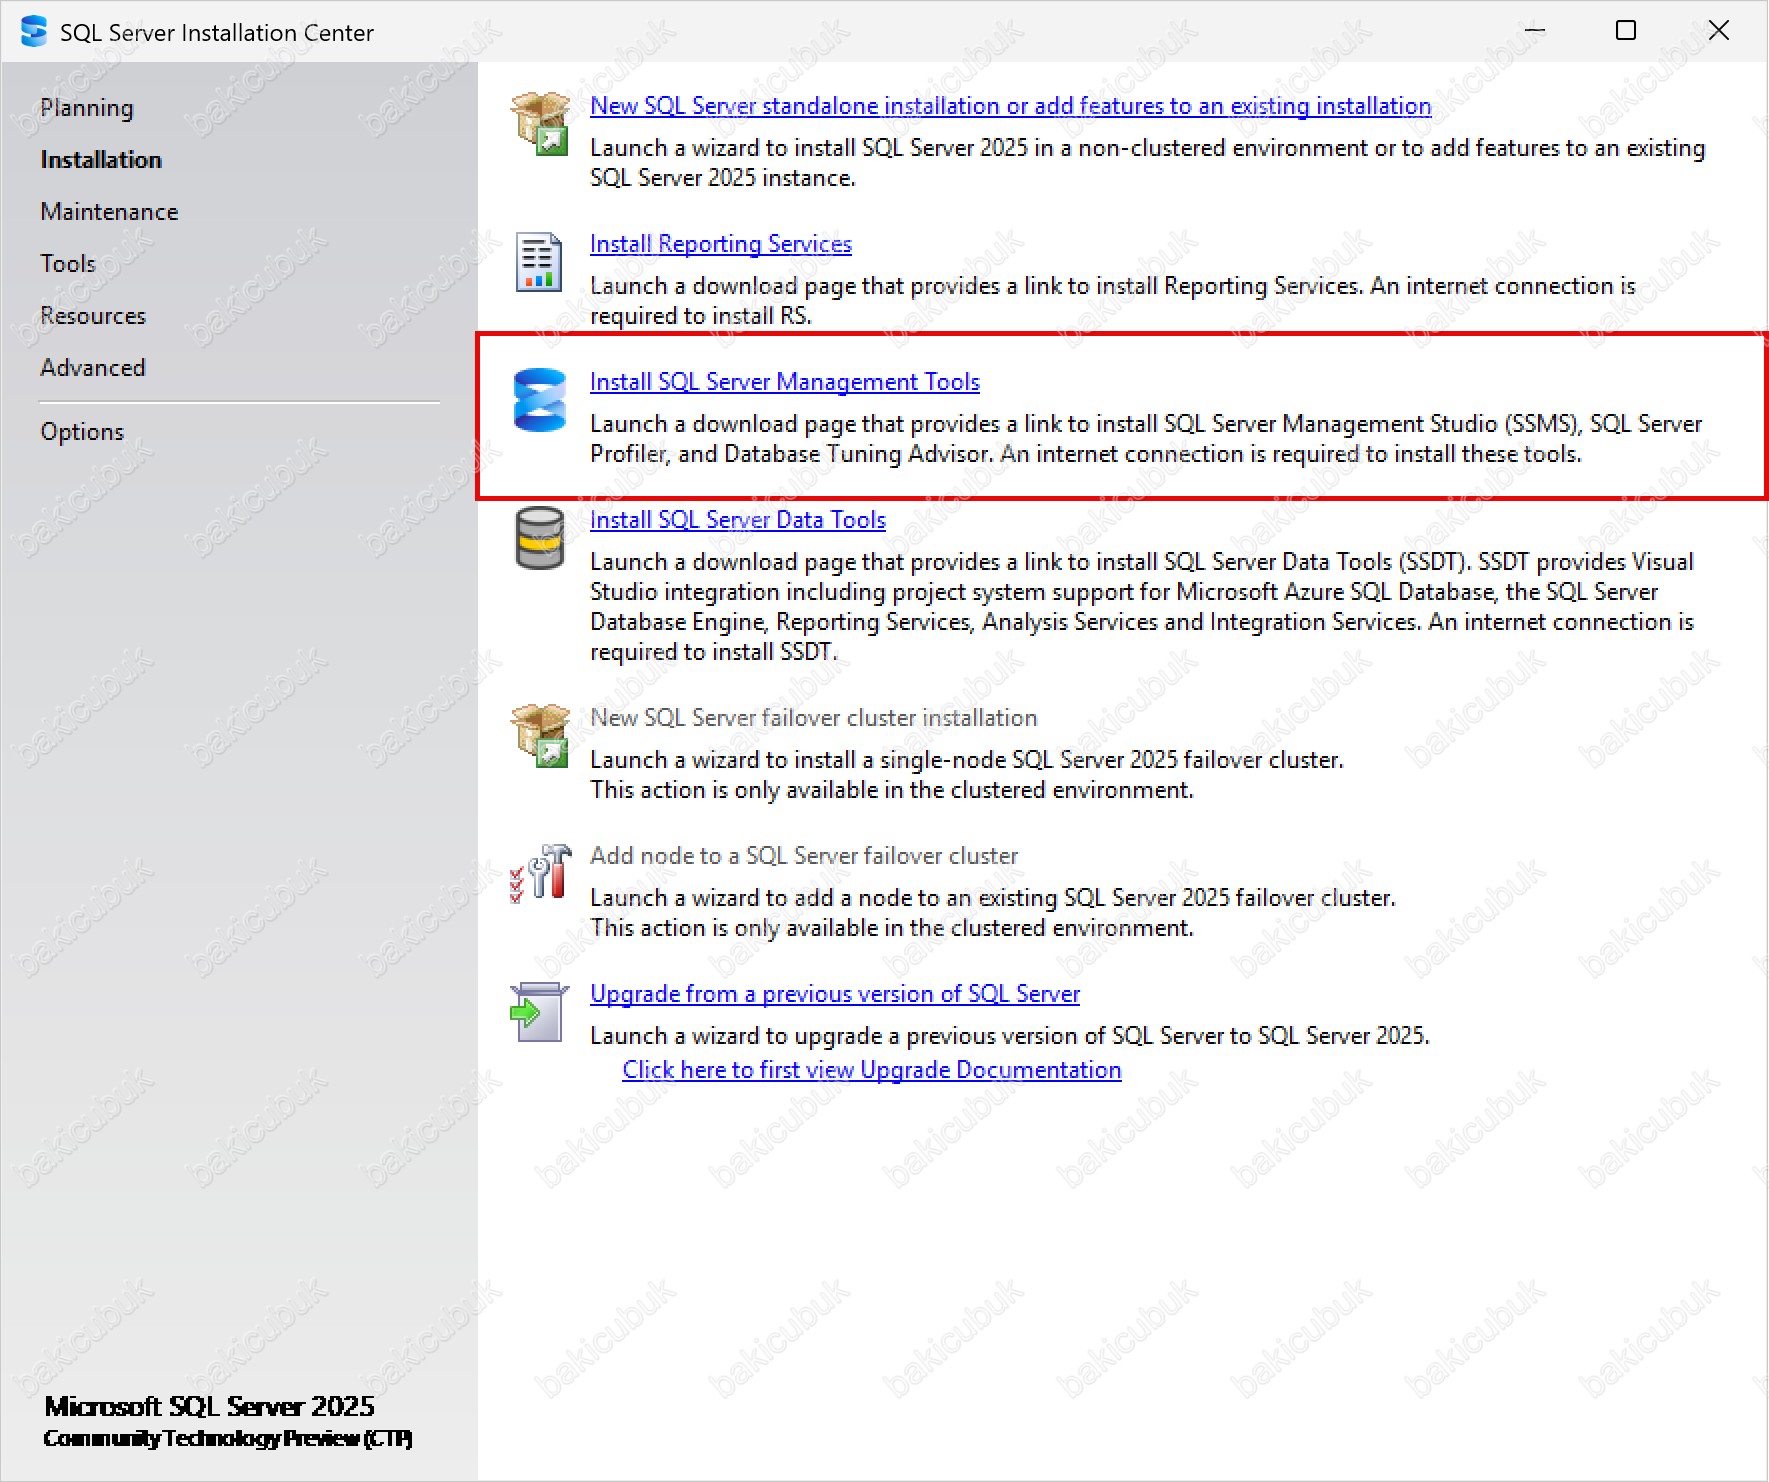Click the upgrade green arrow icon

539,1012
